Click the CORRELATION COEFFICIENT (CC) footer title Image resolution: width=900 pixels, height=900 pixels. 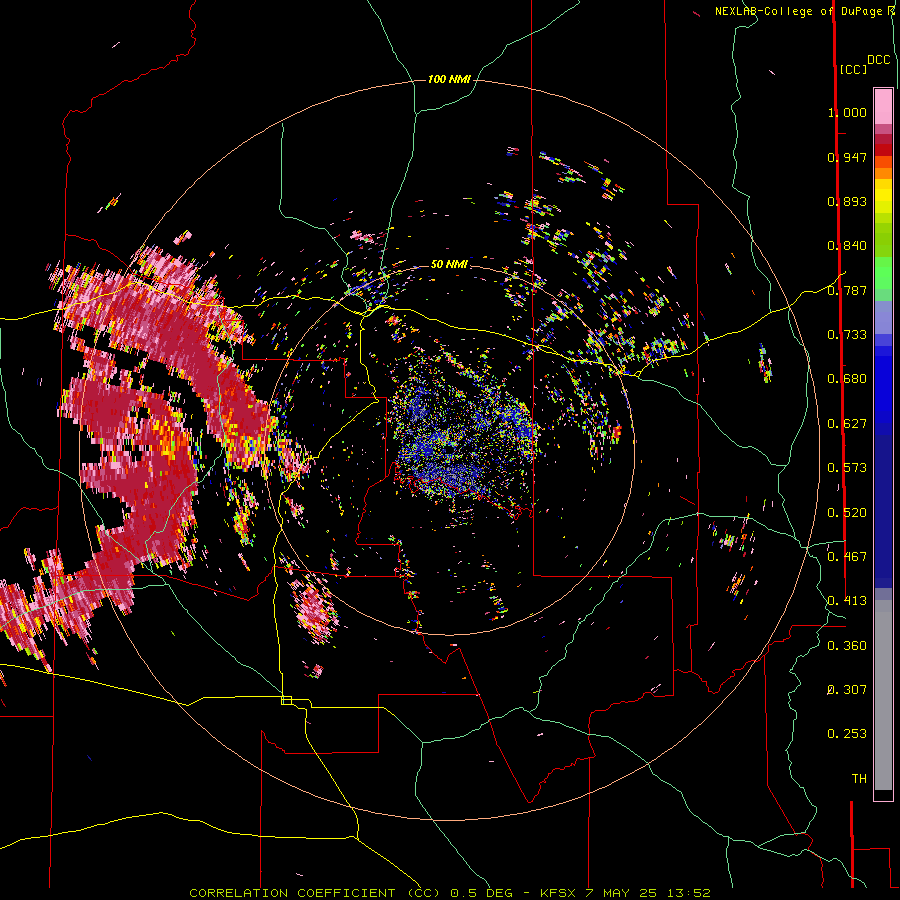315,893
